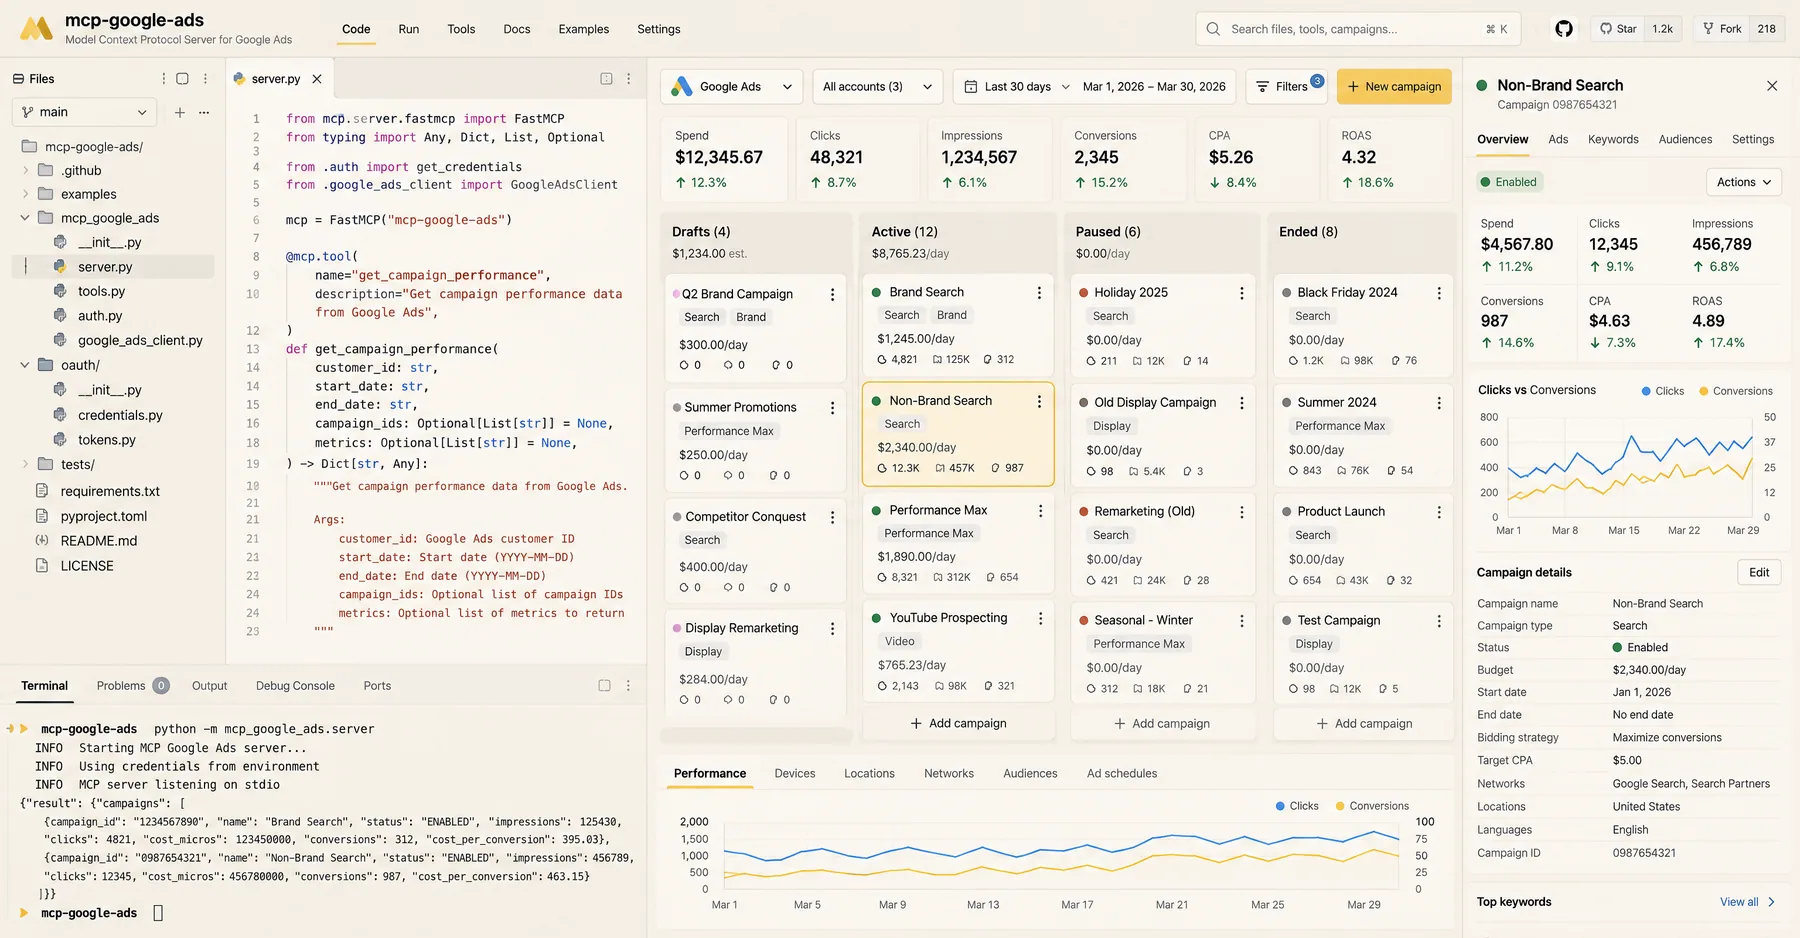Open the file tree more options ellipsis
The image size is (1800, 938).
pyautogui.click(x=204, y=112)
